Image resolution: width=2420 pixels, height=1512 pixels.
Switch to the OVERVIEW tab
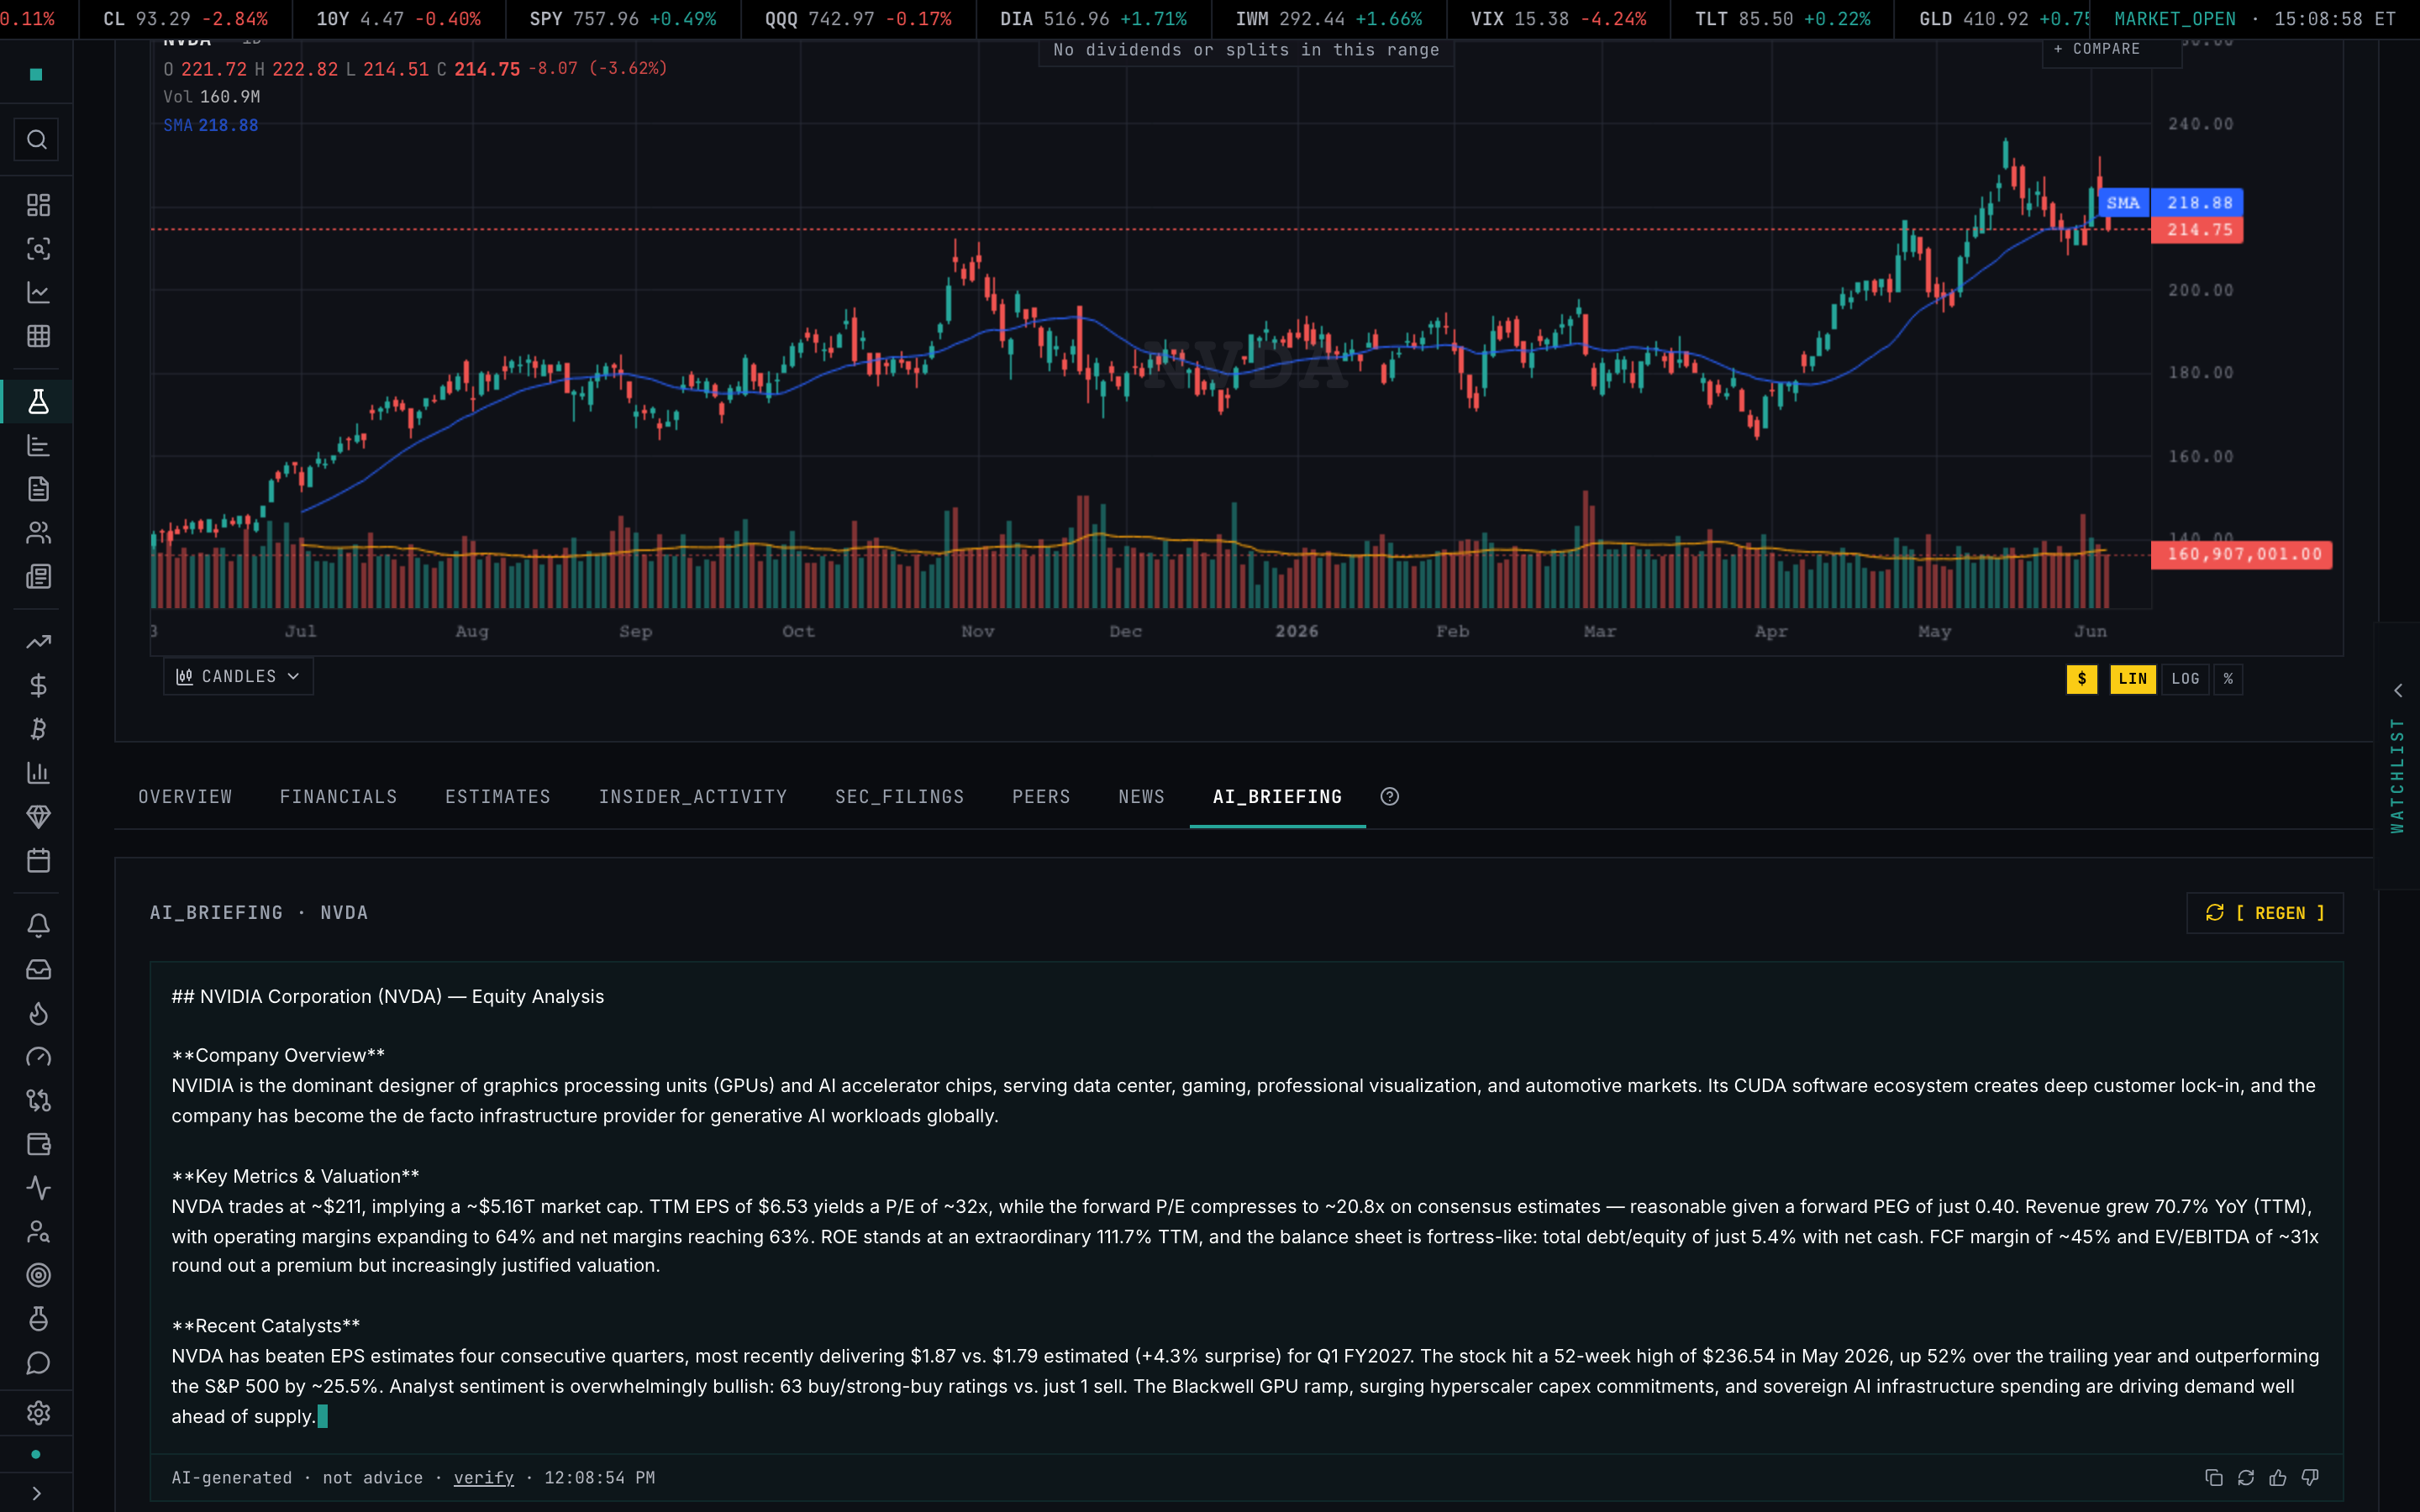tap(185, 797)
